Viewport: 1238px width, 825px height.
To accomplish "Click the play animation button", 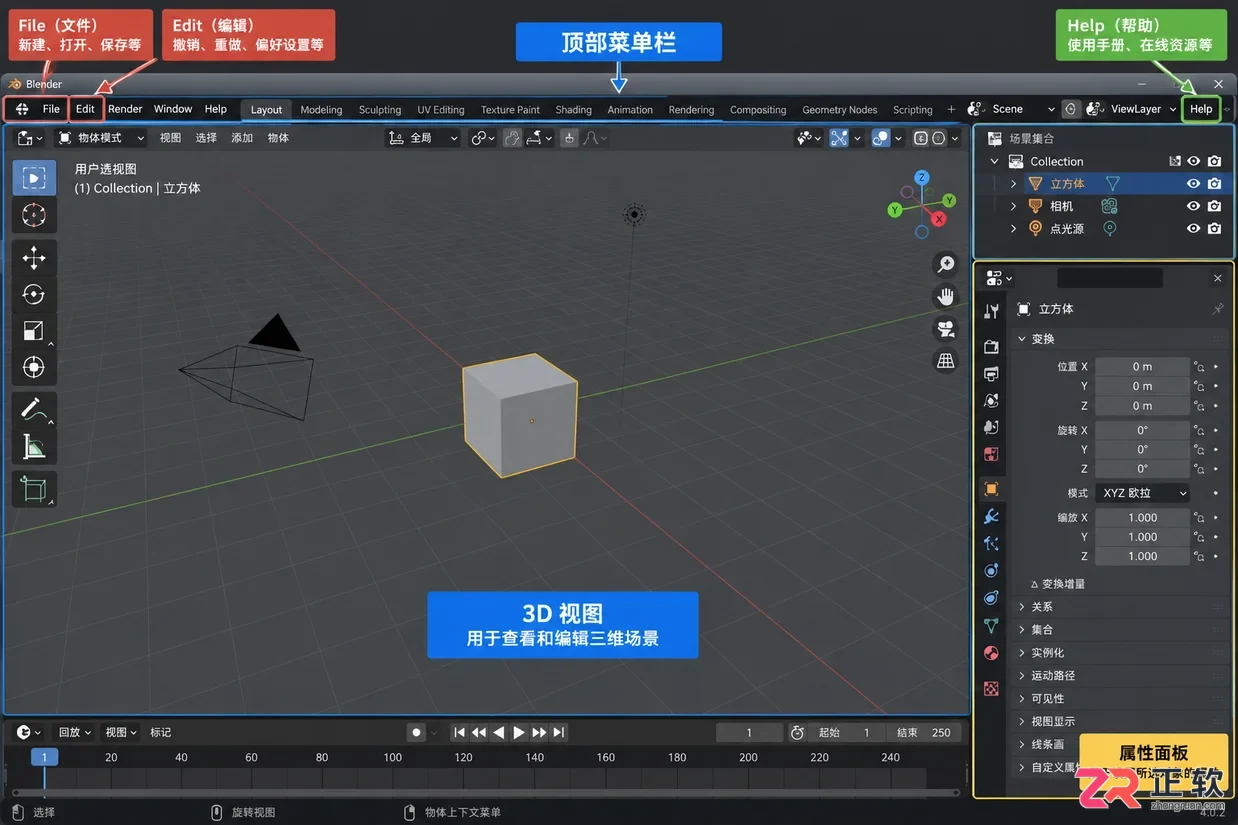I will pos(519,732).
